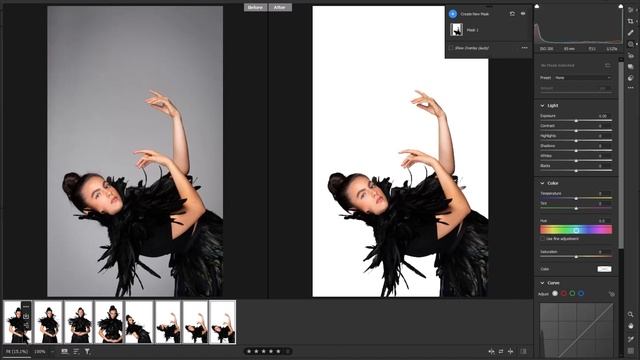Click the Temperature slider
The height and width of the screenshot is (360, 640).
(x=576, y=198)
